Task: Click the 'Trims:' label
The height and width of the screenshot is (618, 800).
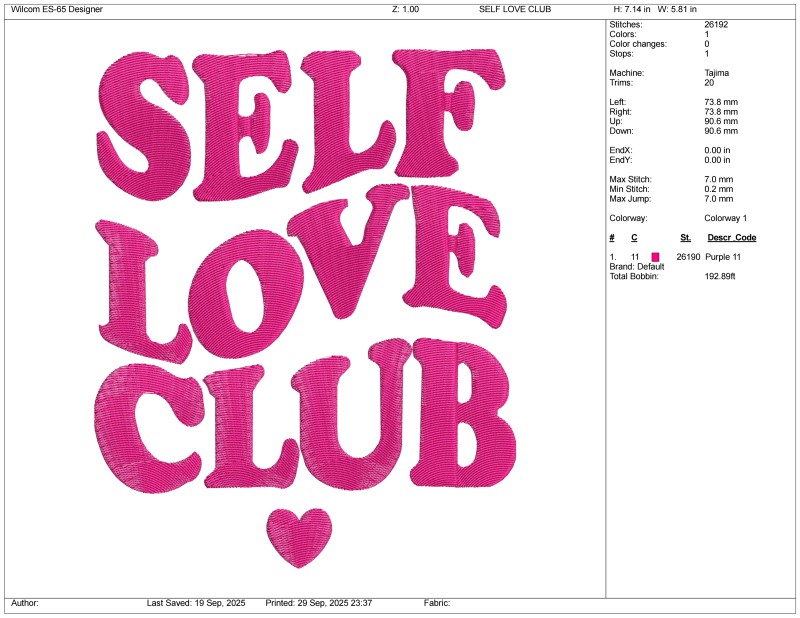Action: point(621,83)
